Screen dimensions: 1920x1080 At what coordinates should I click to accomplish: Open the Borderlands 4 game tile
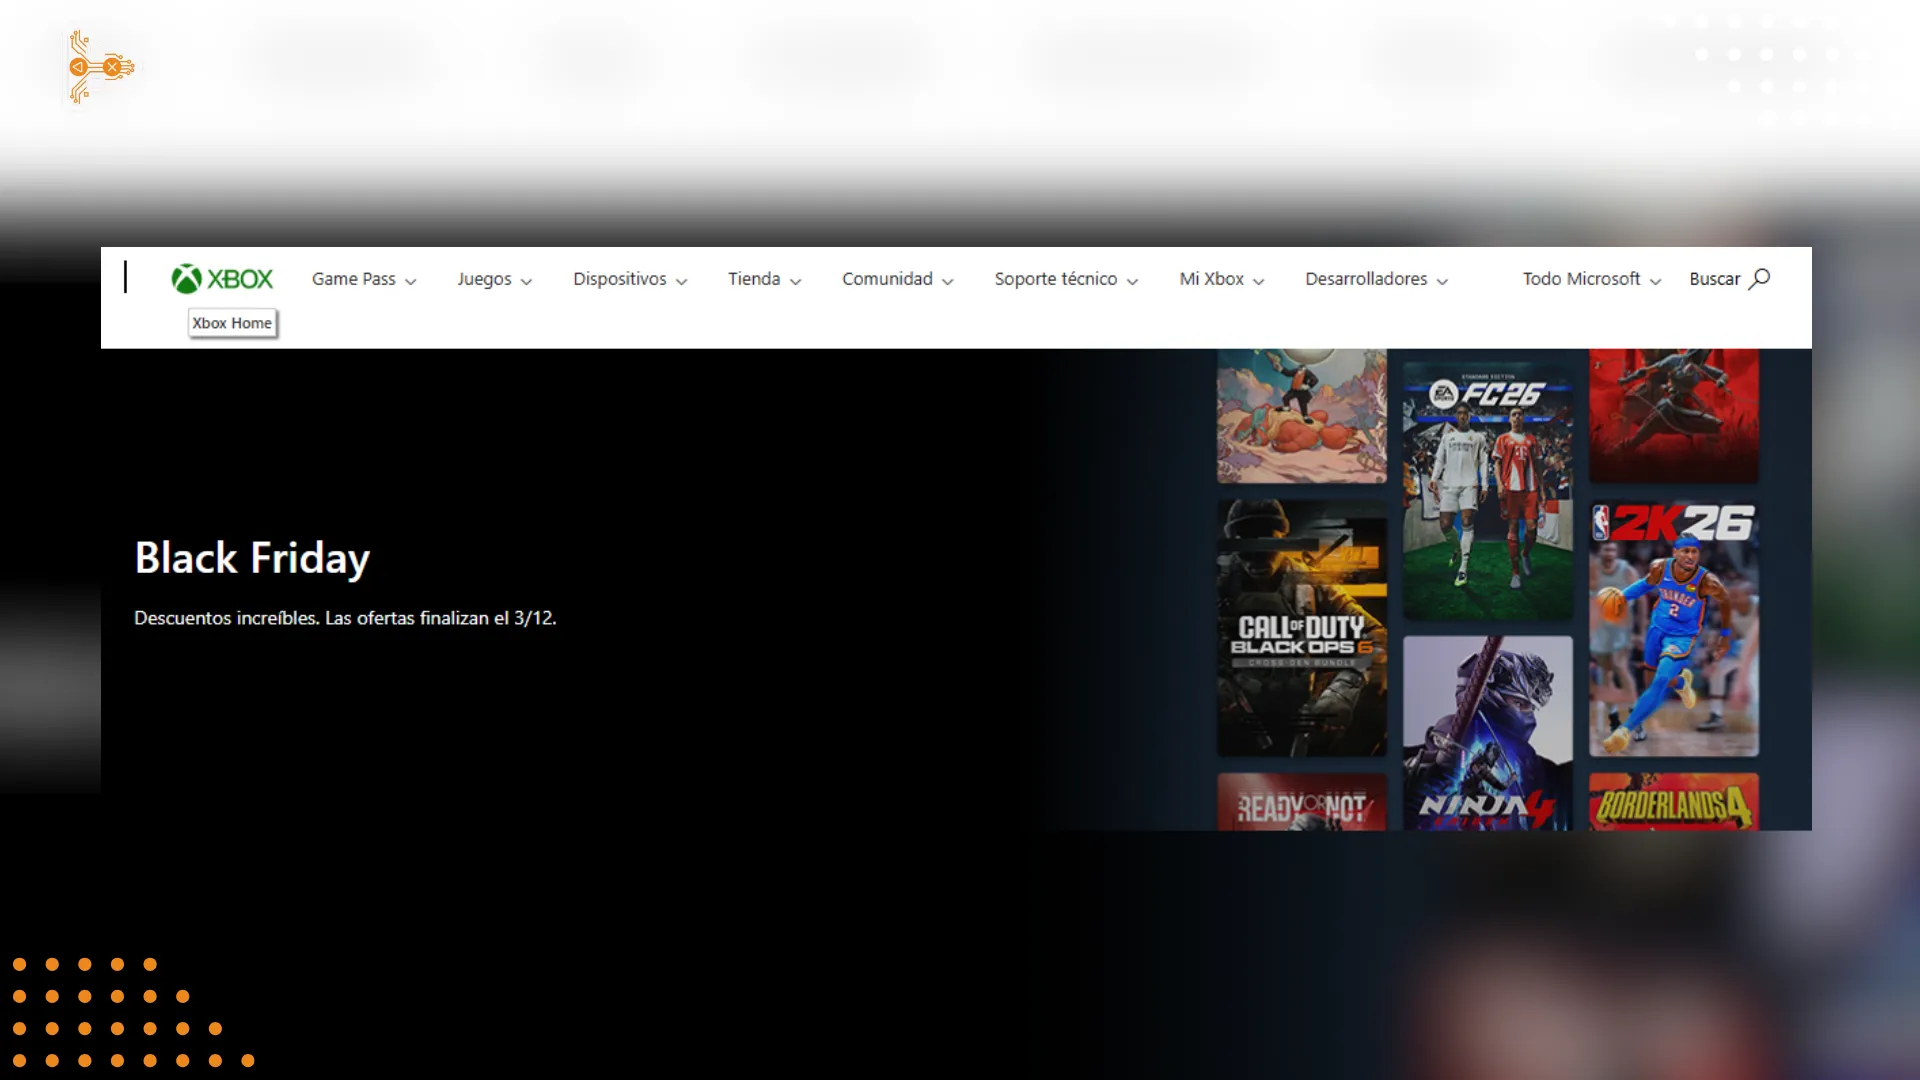[1673, 802]
